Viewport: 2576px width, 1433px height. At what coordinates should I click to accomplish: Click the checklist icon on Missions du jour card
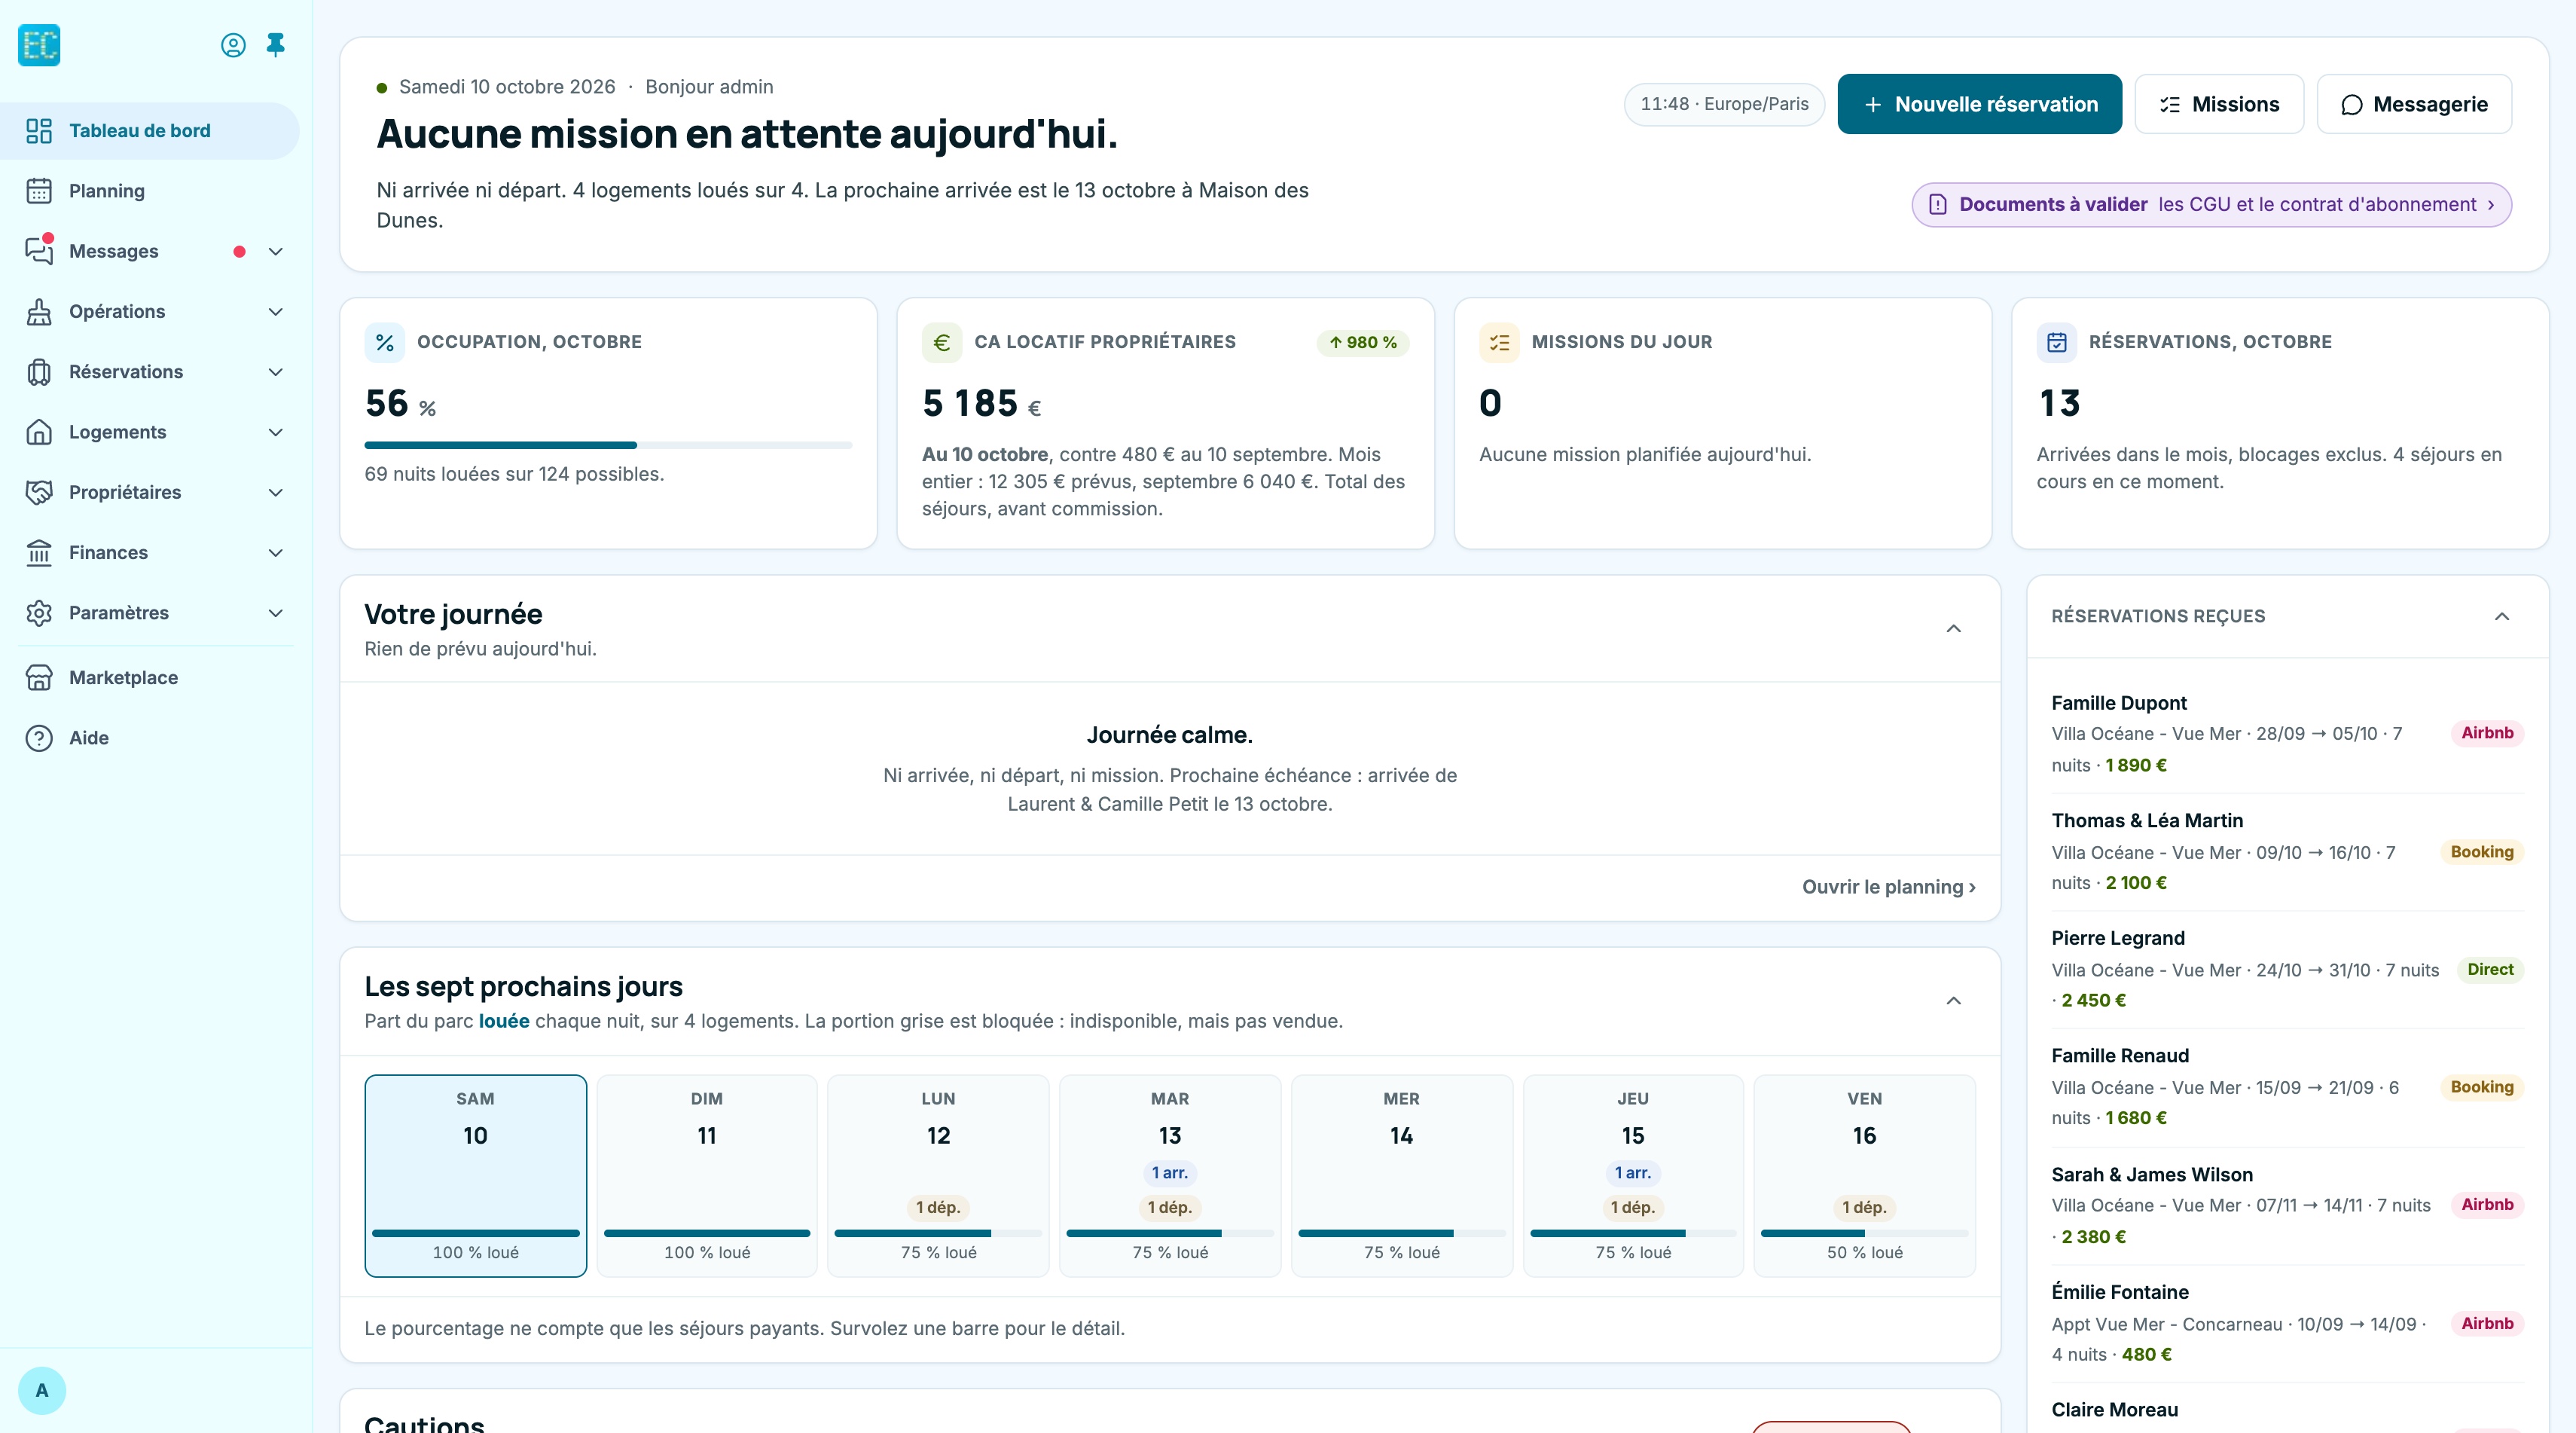1499,343
